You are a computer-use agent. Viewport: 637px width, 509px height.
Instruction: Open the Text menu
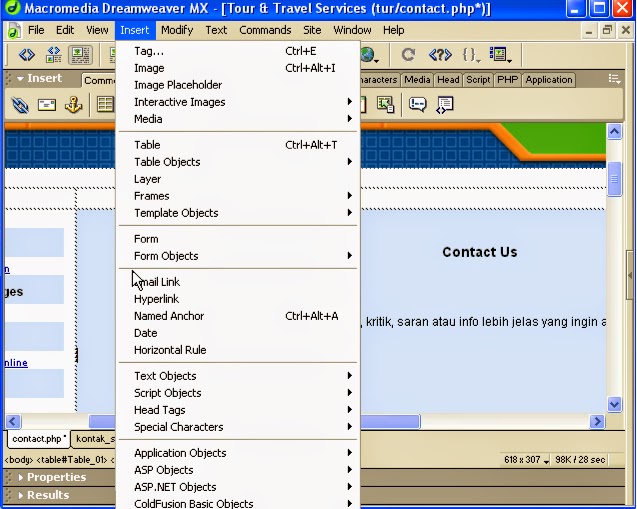point(216,30)
